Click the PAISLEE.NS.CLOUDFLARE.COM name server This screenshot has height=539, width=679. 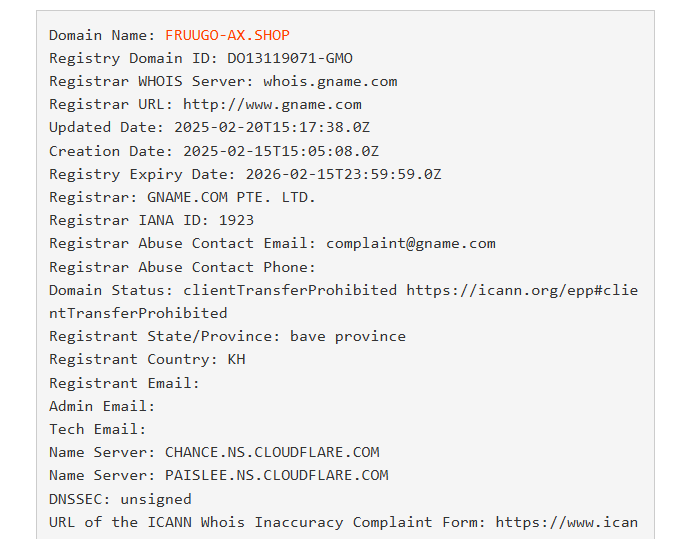point(277,475)
